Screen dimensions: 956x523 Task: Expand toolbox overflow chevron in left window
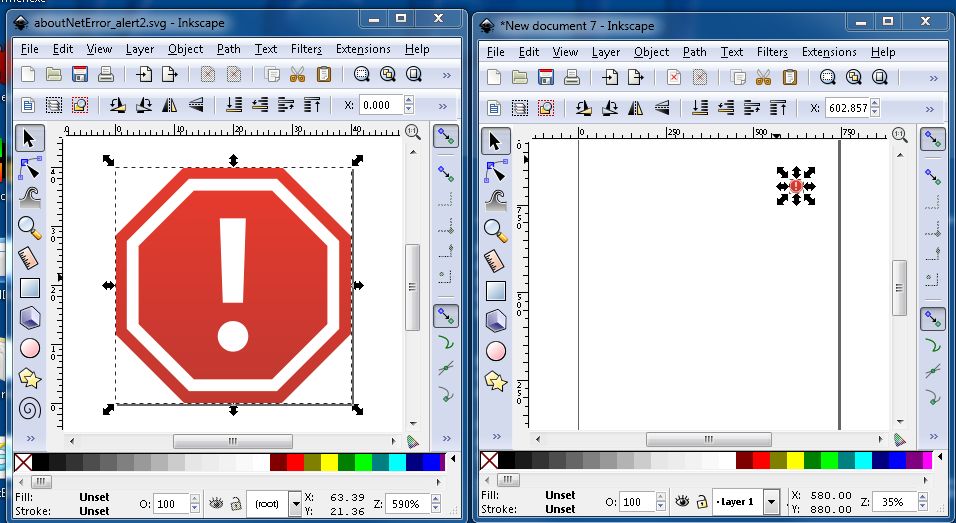pos(30,438)
